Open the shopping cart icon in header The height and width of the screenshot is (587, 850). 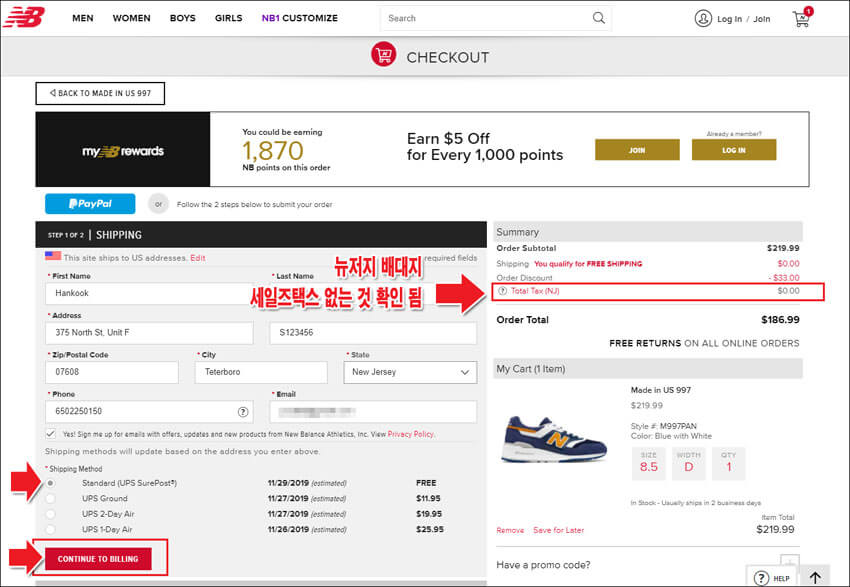click(x=802, y=18)
